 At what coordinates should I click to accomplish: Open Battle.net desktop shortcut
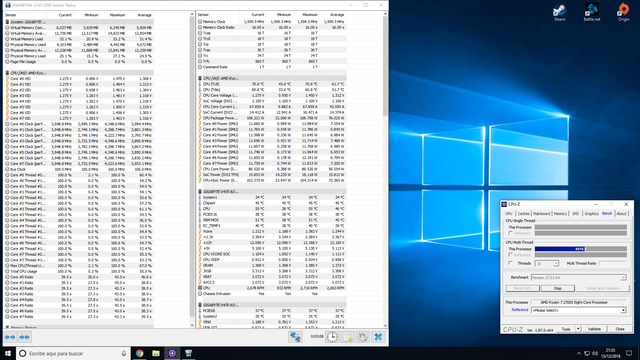click(591, 12)
